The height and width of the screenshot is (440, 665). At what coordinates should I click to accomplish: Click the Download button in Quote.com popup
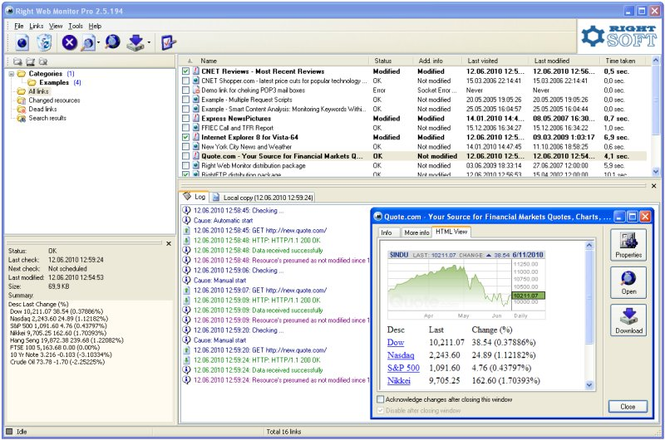(x=629, y=320)
